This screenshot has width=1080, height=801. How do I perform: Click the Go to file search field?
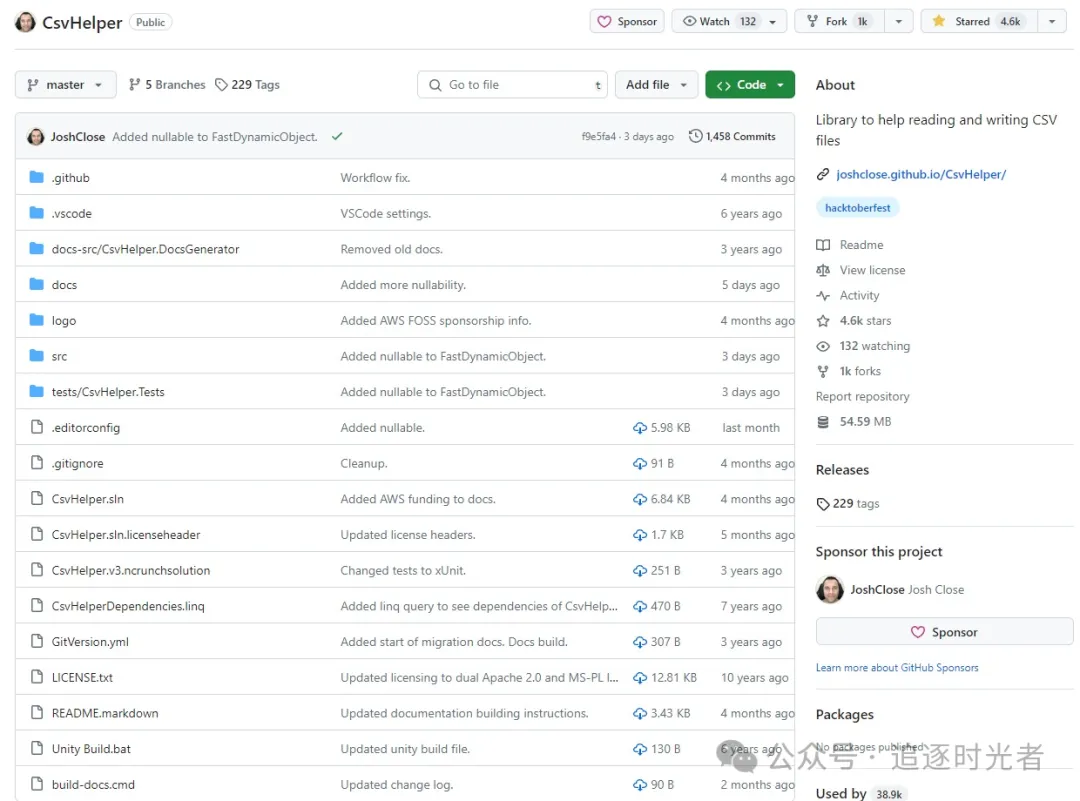[x=512, y=85]
